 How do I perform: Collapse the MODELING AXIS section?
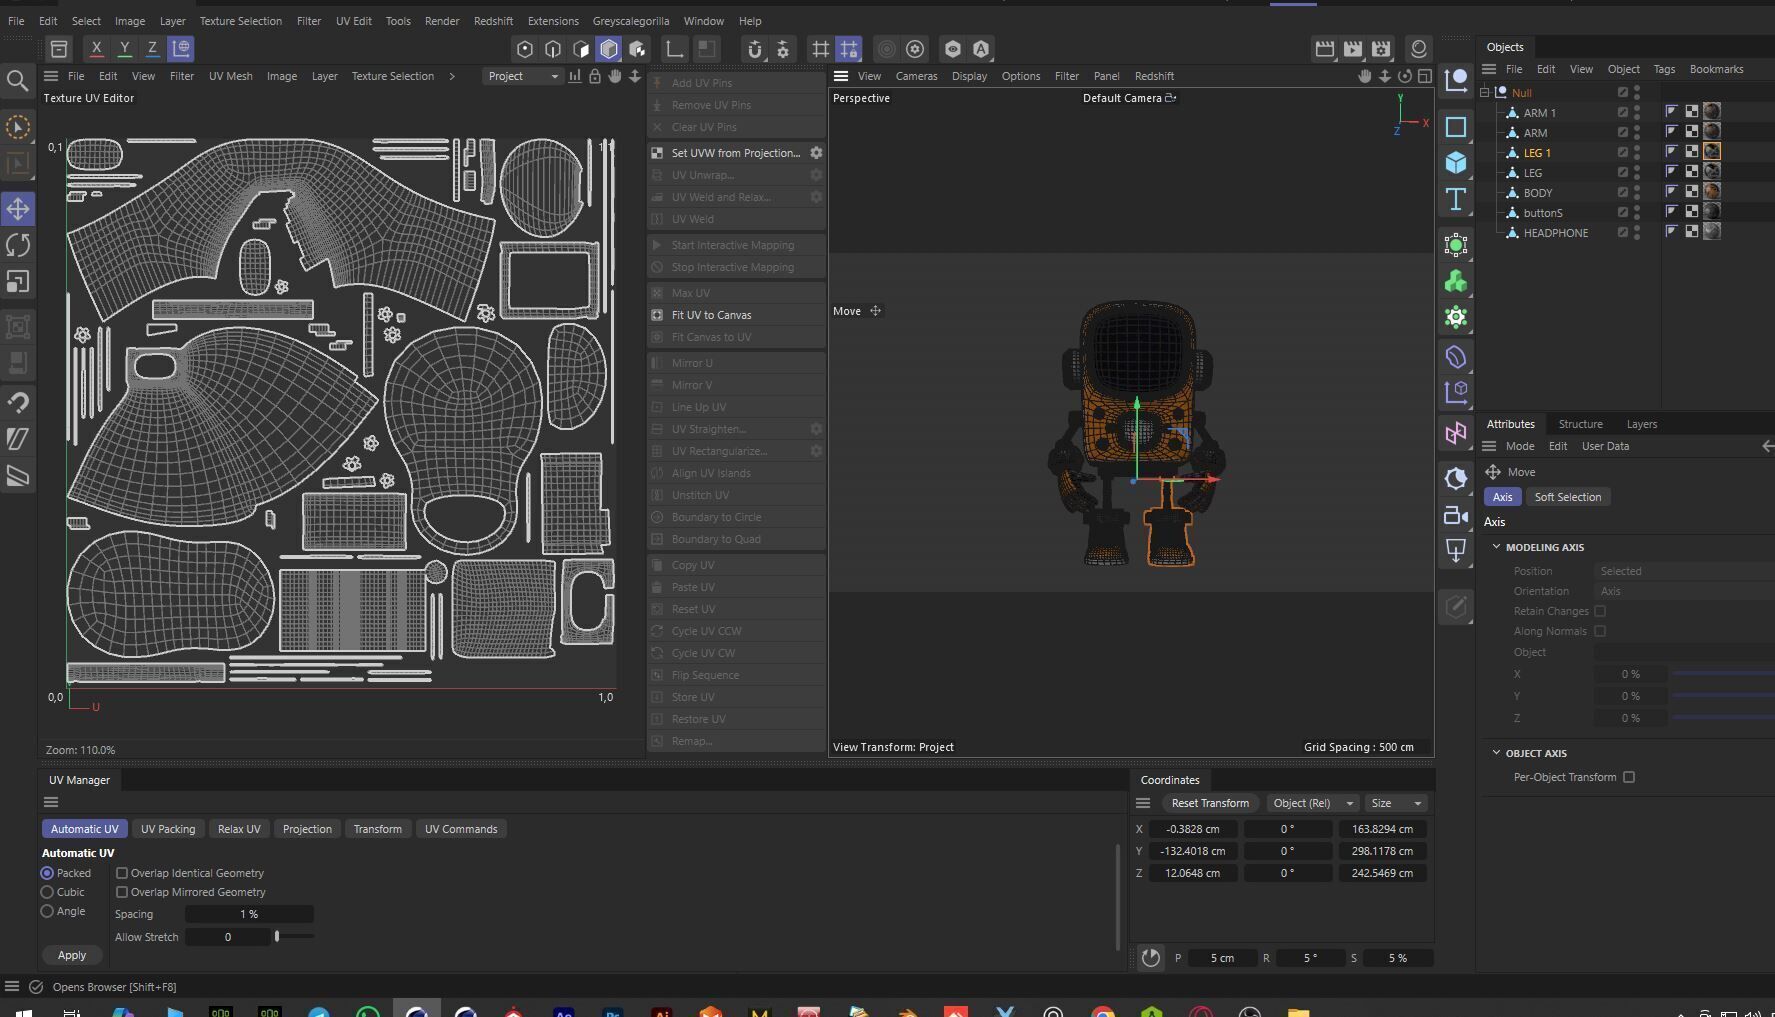point(1497,547)
